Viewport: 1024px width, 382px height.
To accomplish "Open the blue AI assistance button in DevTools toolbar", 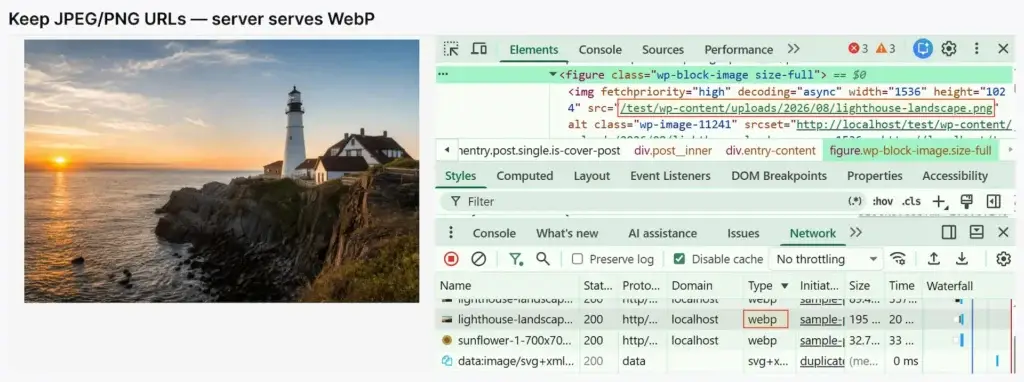I will [x=922, y=48].
